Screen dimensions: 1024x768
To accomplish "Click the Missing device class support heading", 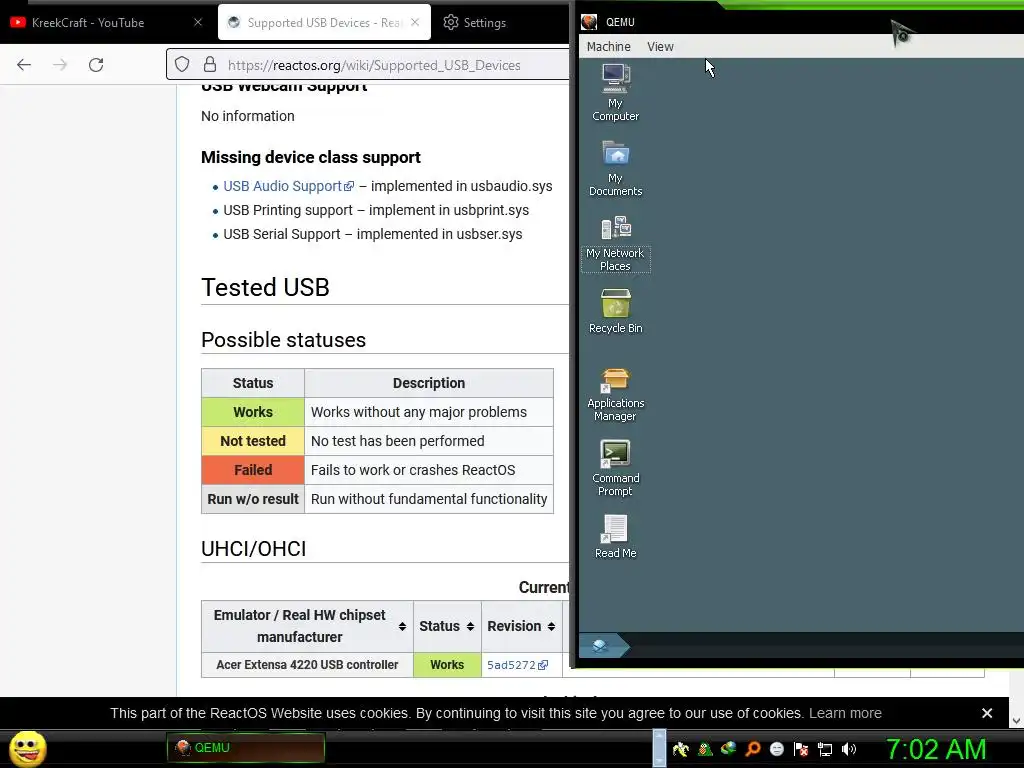I will pyautogui.click(x=311, y=157).
